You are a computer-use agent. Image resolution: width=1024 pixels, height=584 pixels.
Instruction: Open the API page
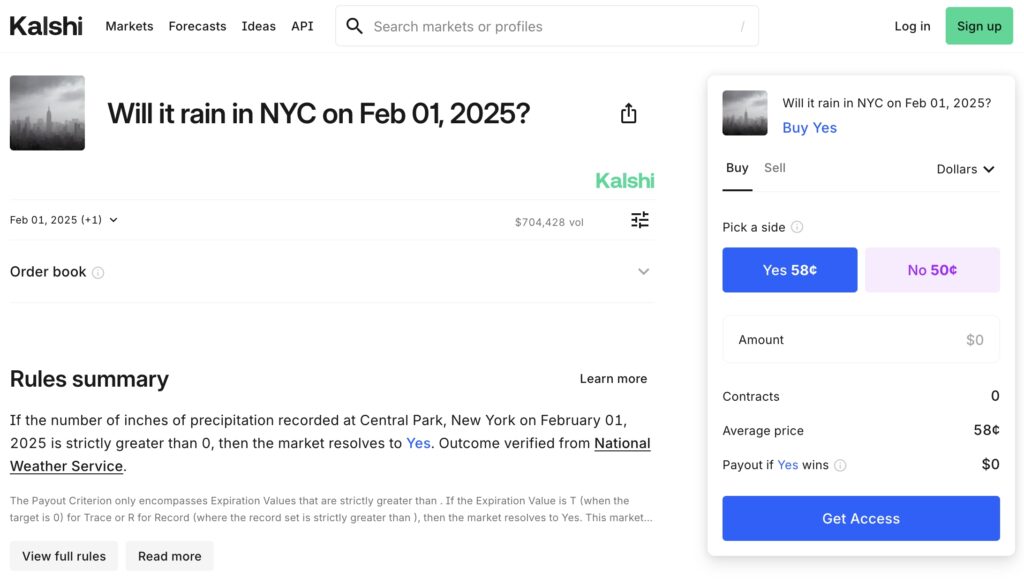(302, 26)
